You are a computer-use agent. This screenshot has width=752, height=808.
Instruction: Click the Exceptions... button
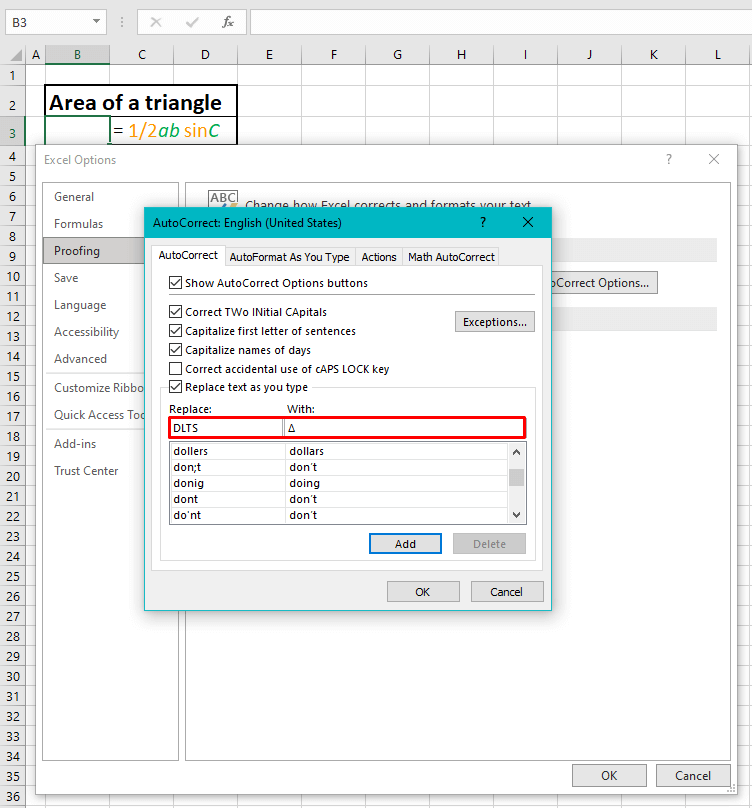tap(495, 322)
